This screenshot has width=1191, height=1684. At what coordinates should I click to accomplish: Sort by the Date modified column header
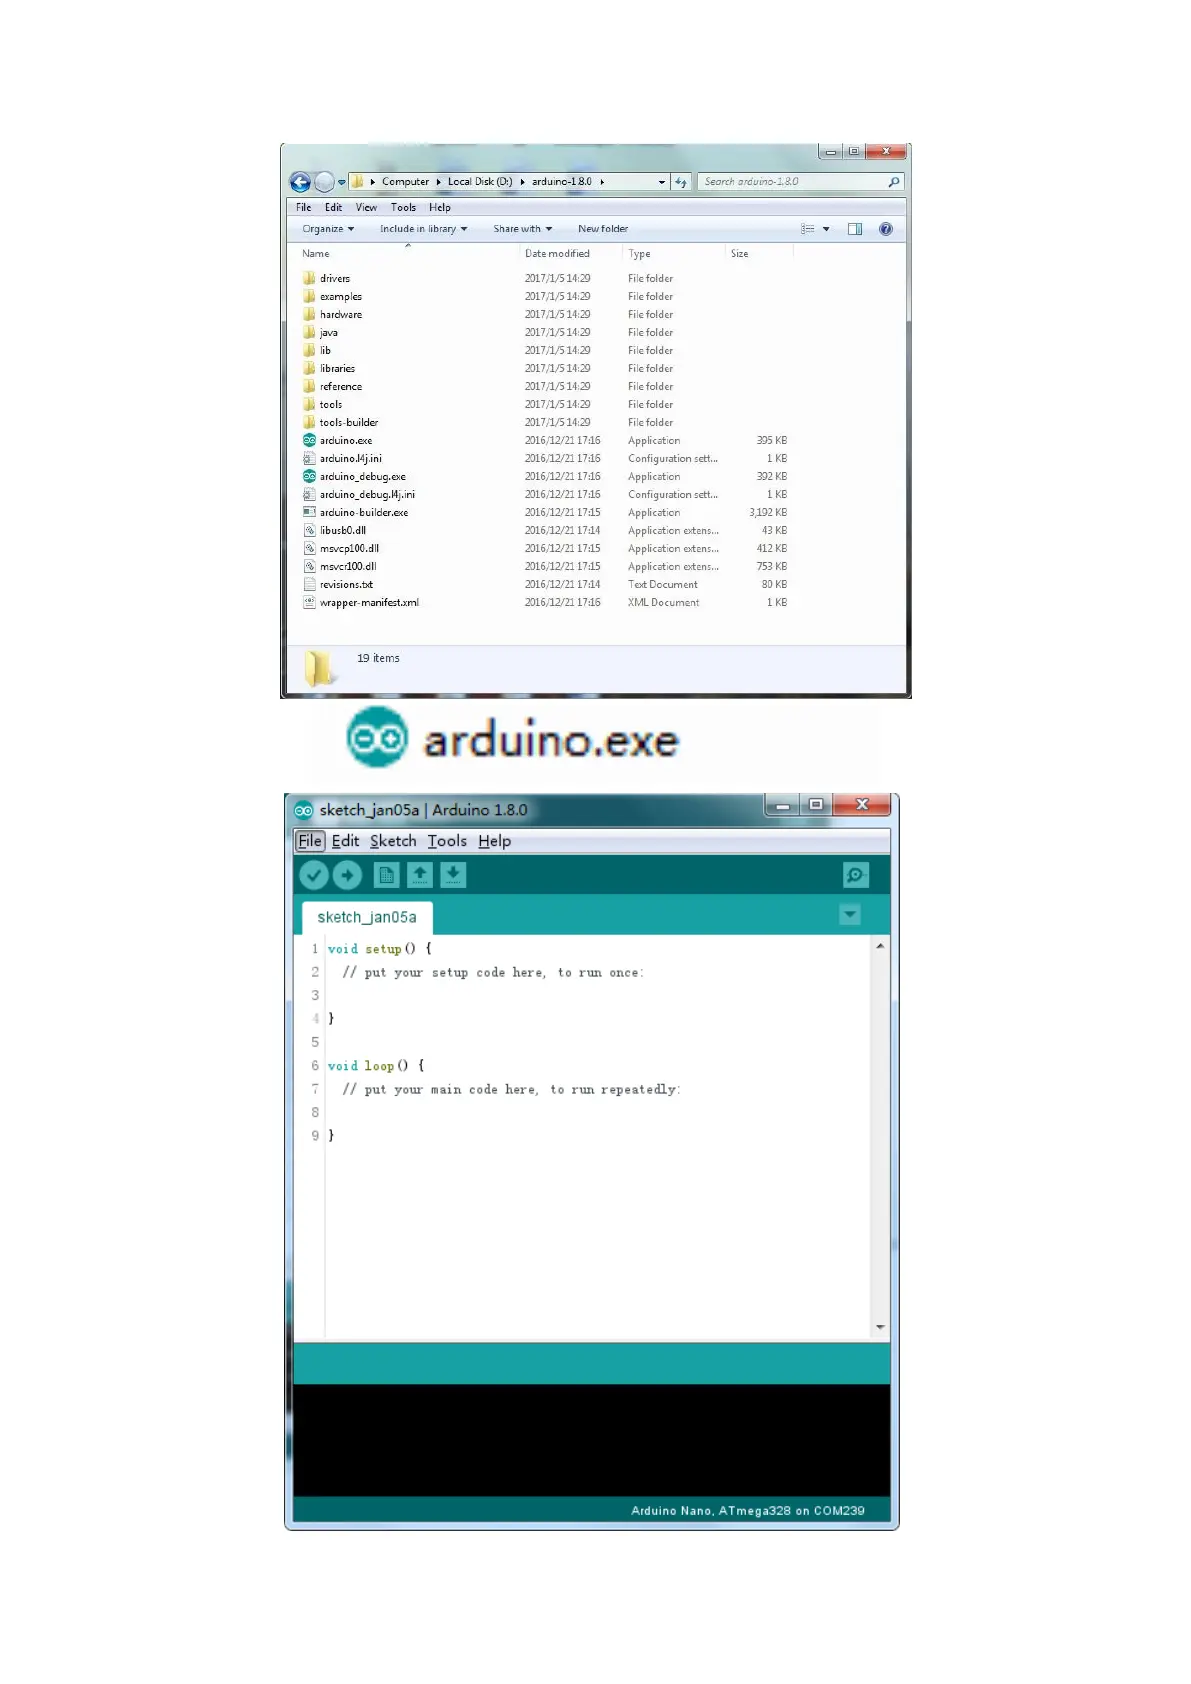557,254
